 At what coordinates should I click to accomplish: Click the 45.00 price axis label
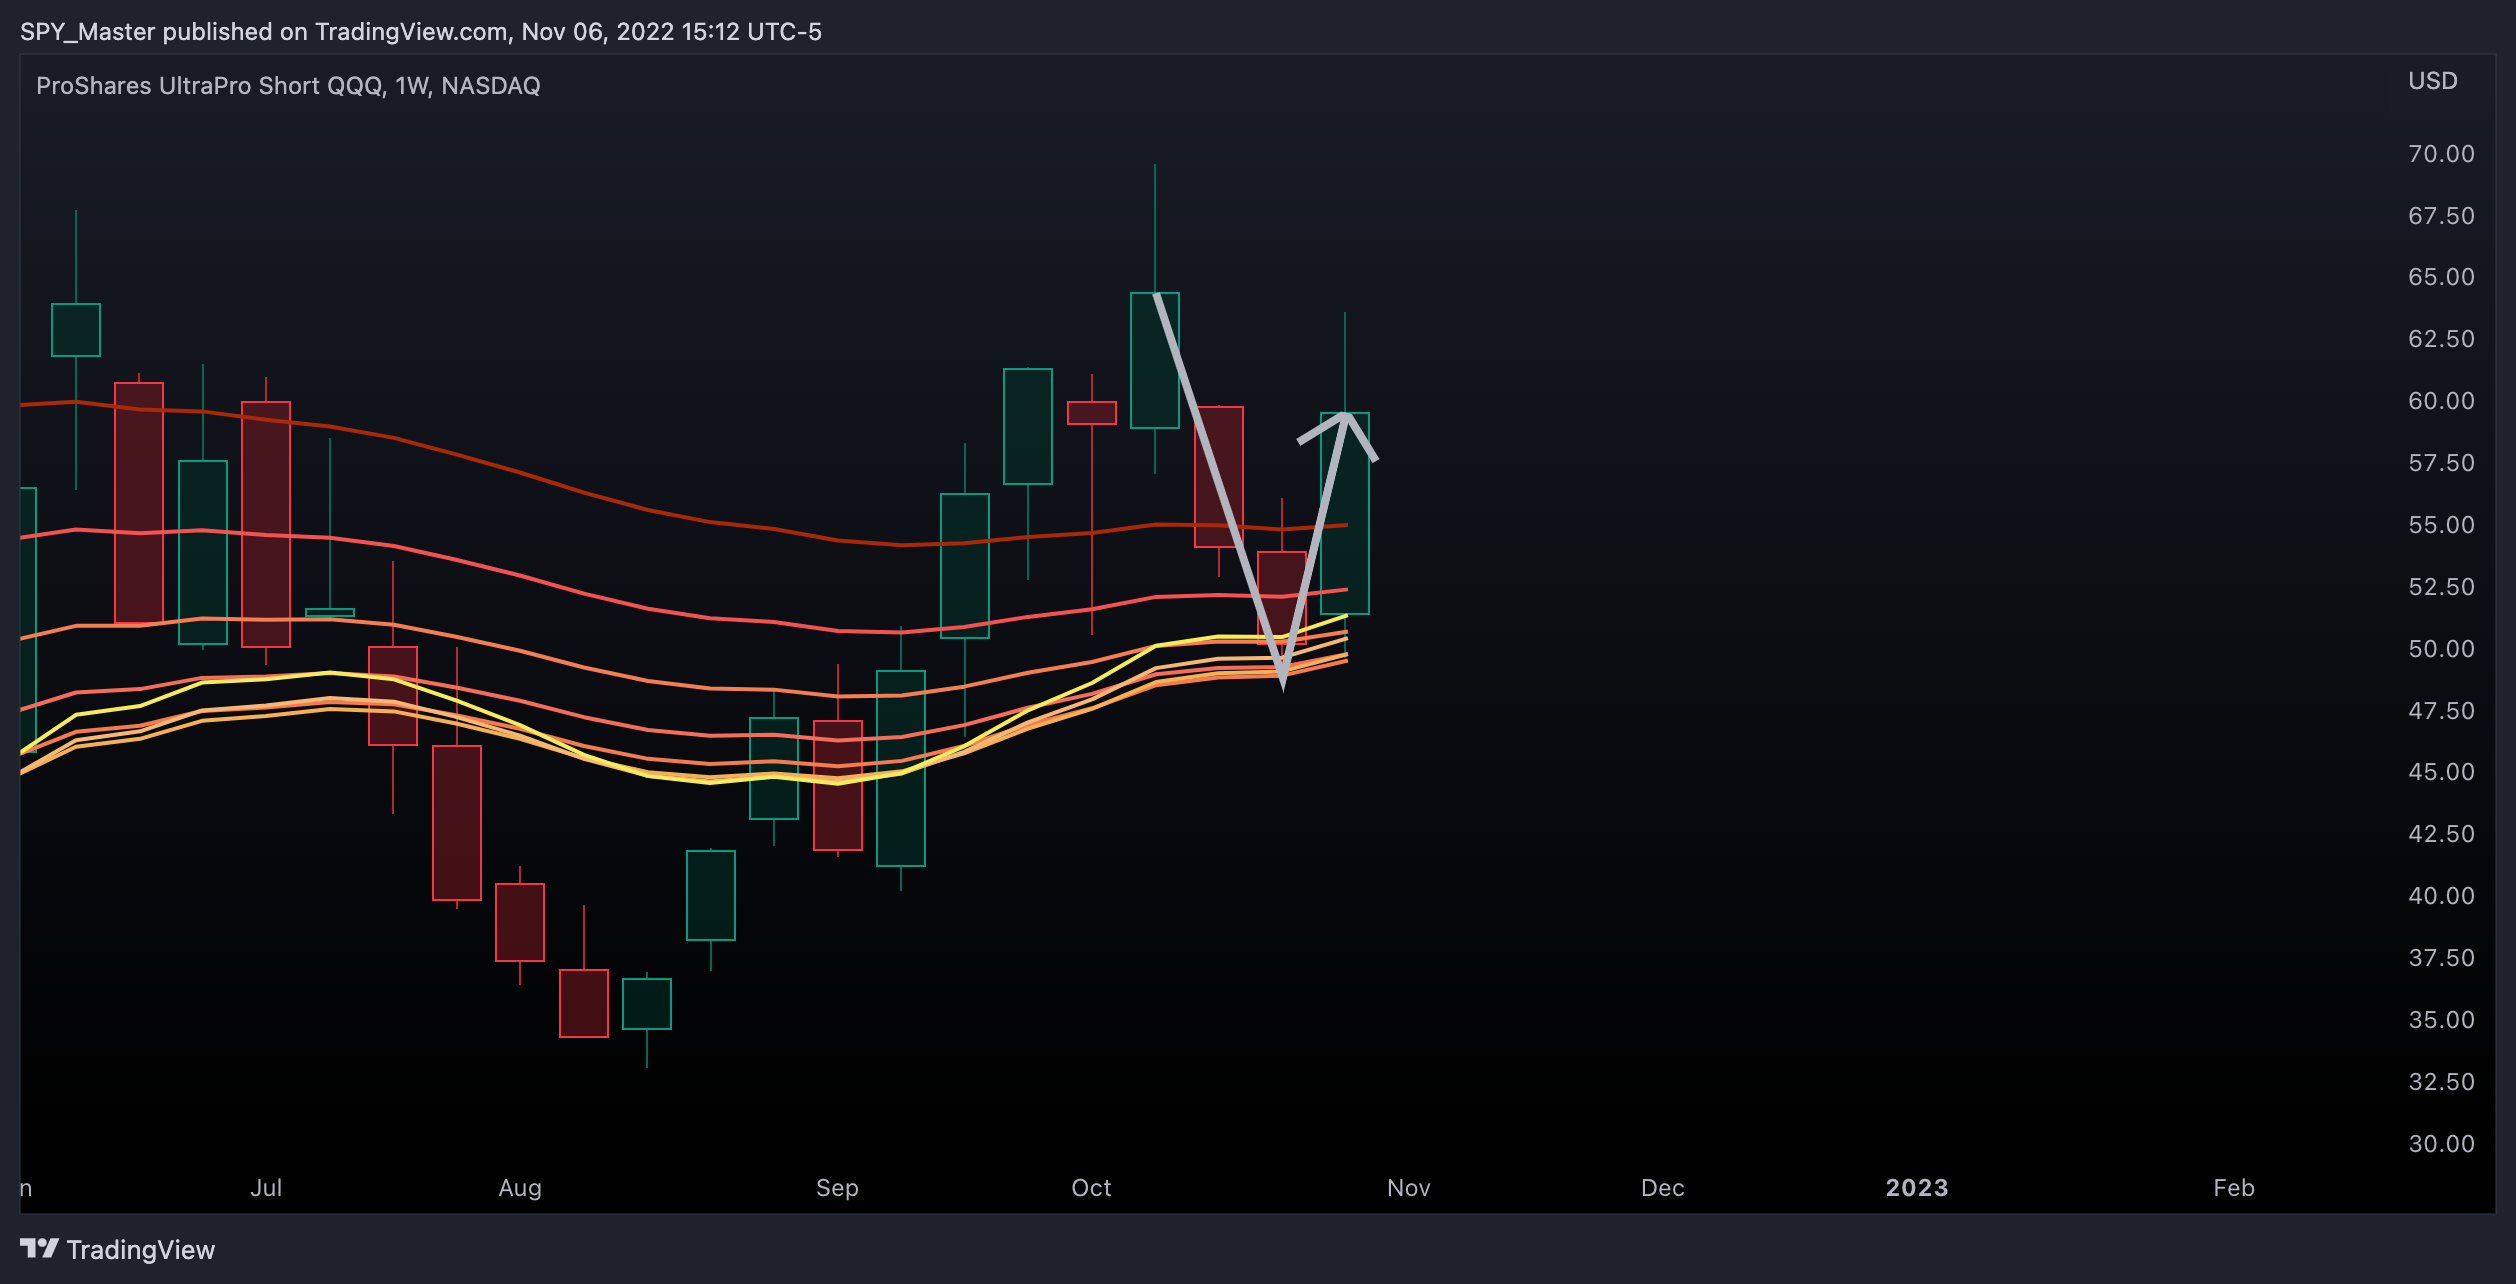click(2441, 772)
